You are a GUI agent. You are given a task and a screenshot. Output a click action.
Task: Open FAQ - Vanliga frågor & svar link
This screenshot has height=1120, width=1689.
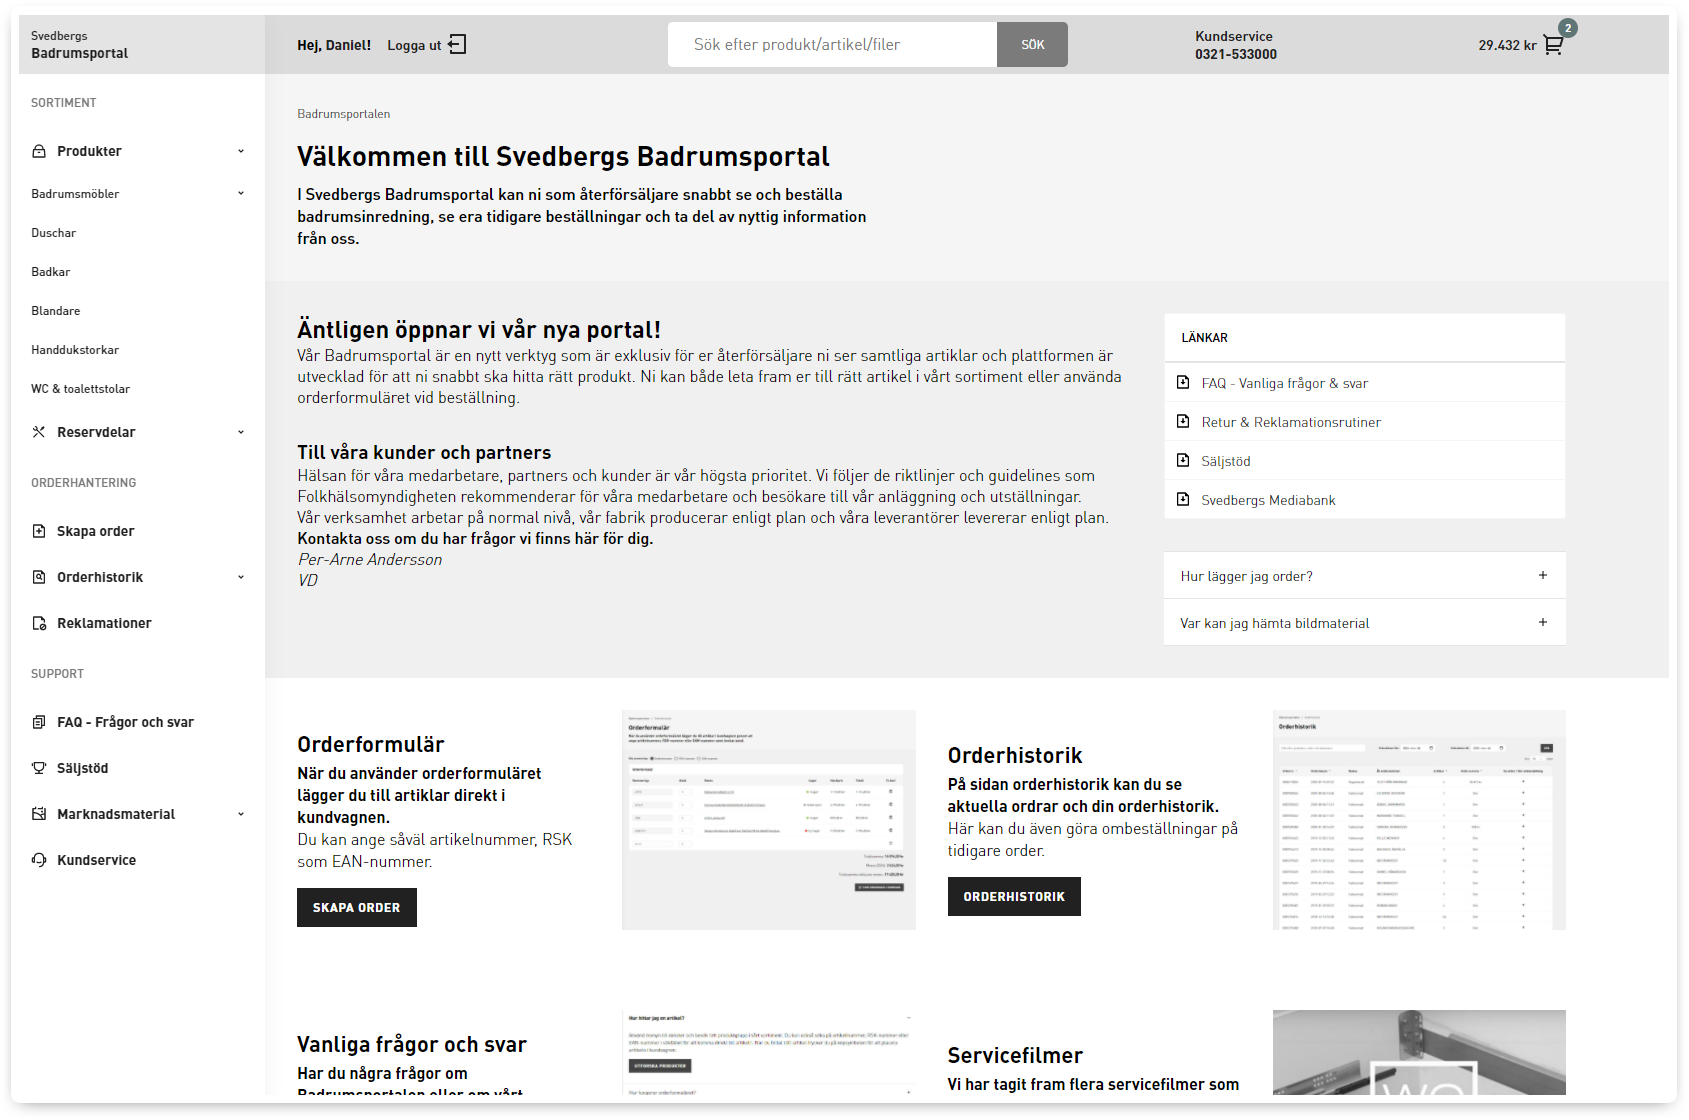click(x=1285, y=383)
